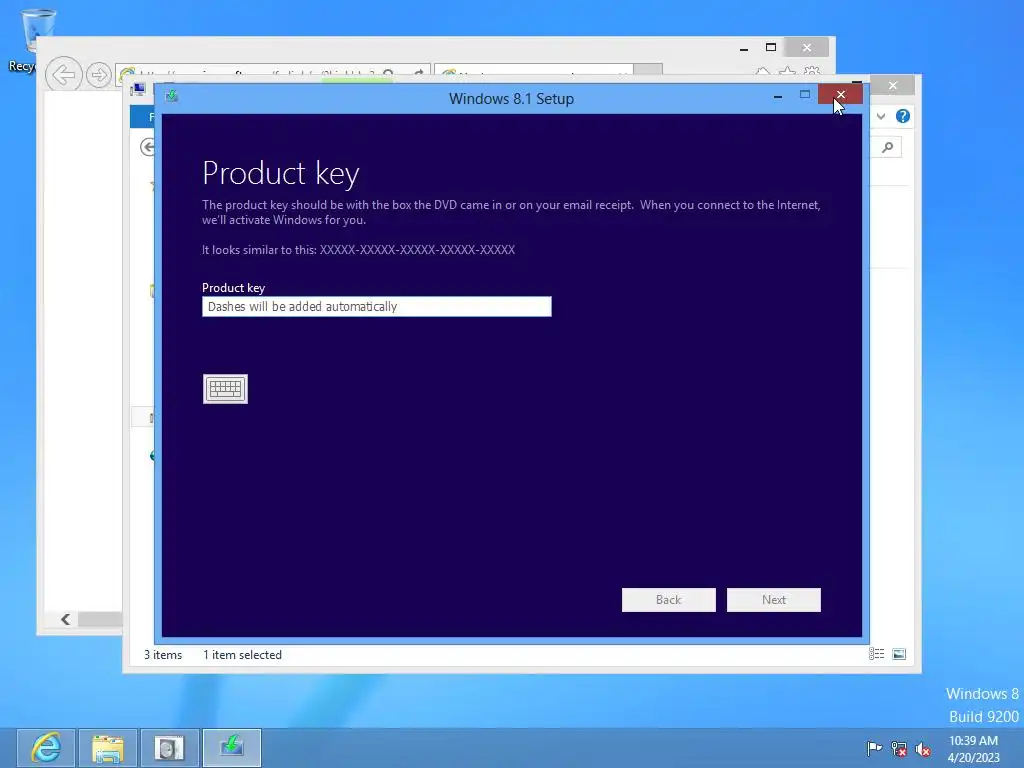Close the File Explorer window
The width and height of the screenshot is (1024, 768).
pyautogui.click(x=893, y=86)
